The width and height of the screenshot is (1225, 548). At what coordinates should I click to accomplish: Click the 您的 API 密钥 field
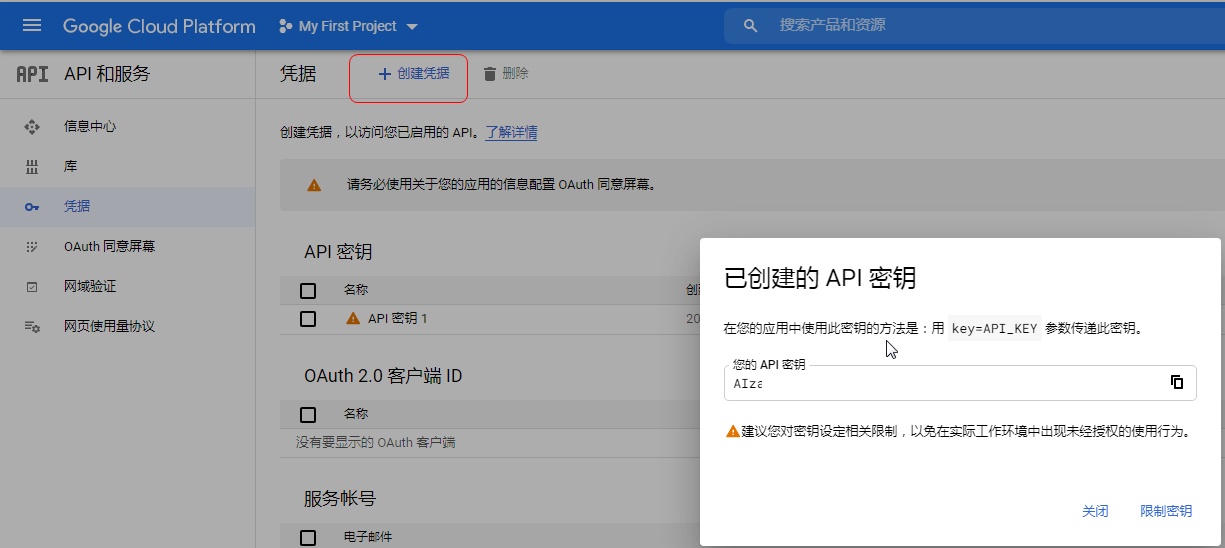tap(960, 383)
